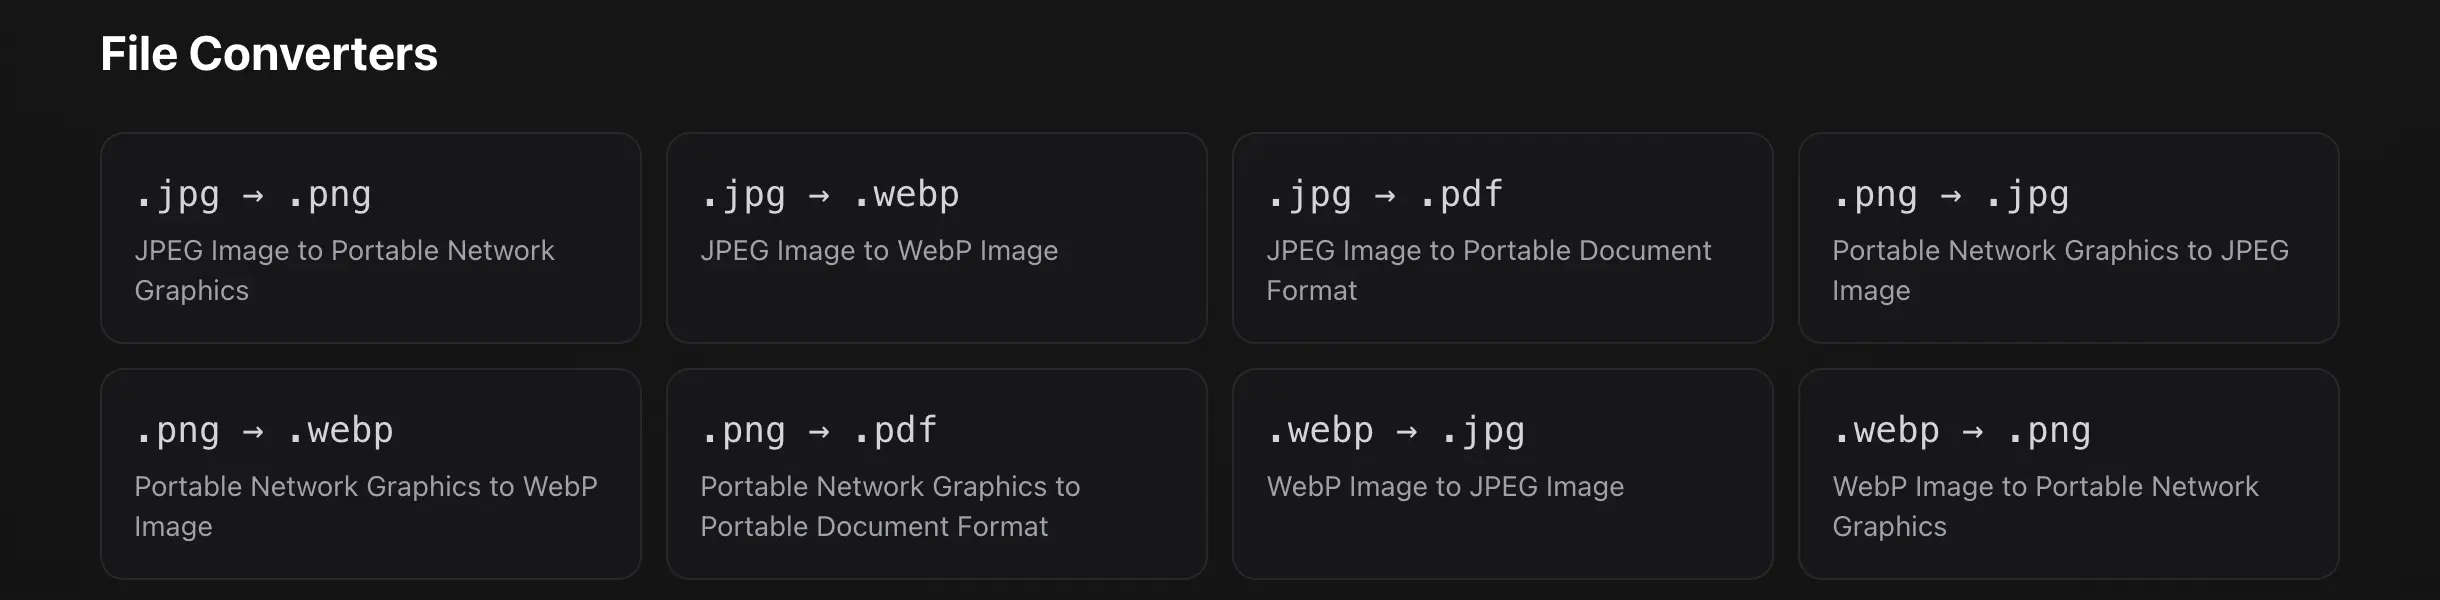Click 'JPEG Image to WebP Image' description
This screenshot has height=600, width=2440.
880,251
